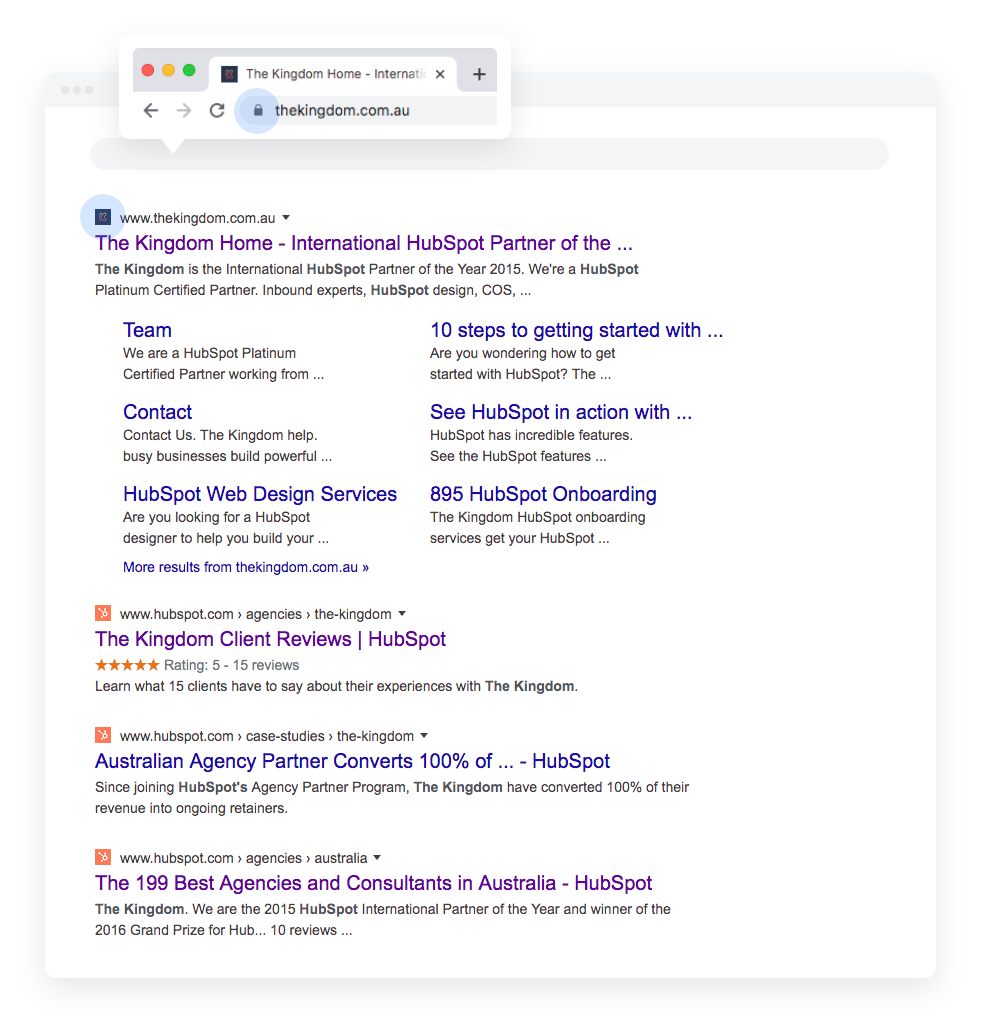The image size is (981, 1033).
Task: Open a new tab with plus icon
Action: coord(480,74)
